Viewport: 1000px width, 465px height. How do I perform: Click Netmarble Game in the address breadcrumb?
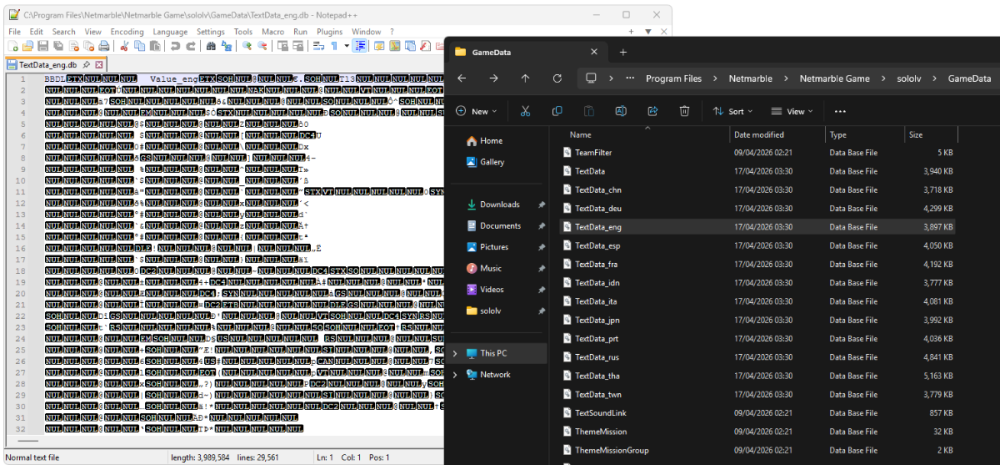835,78
